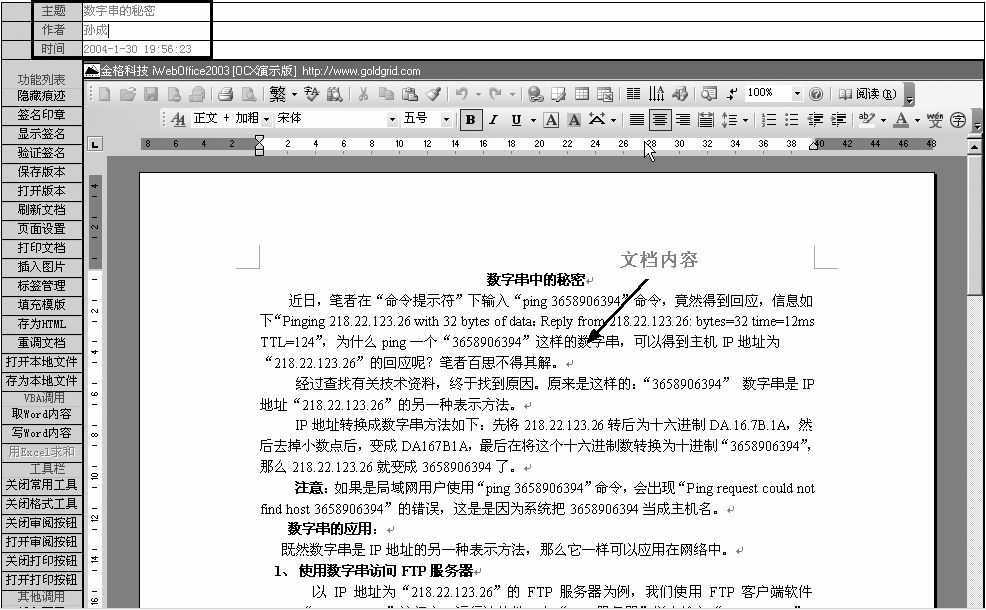The height and width of the screenshot is (610, 986).
Task: Click the 插入图片 button
Action: coord(41,267)
